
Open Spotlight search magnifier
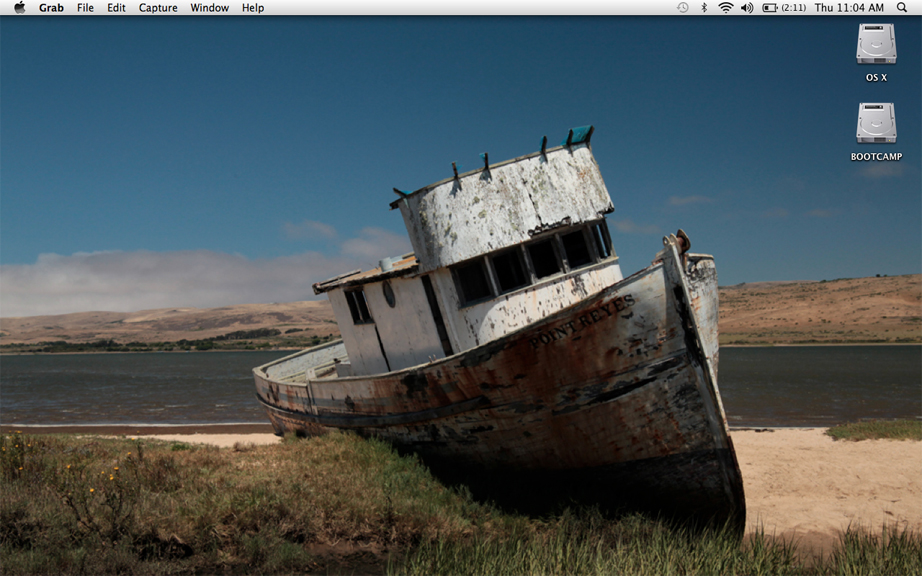pyautogui.click(x=902, y=8)
